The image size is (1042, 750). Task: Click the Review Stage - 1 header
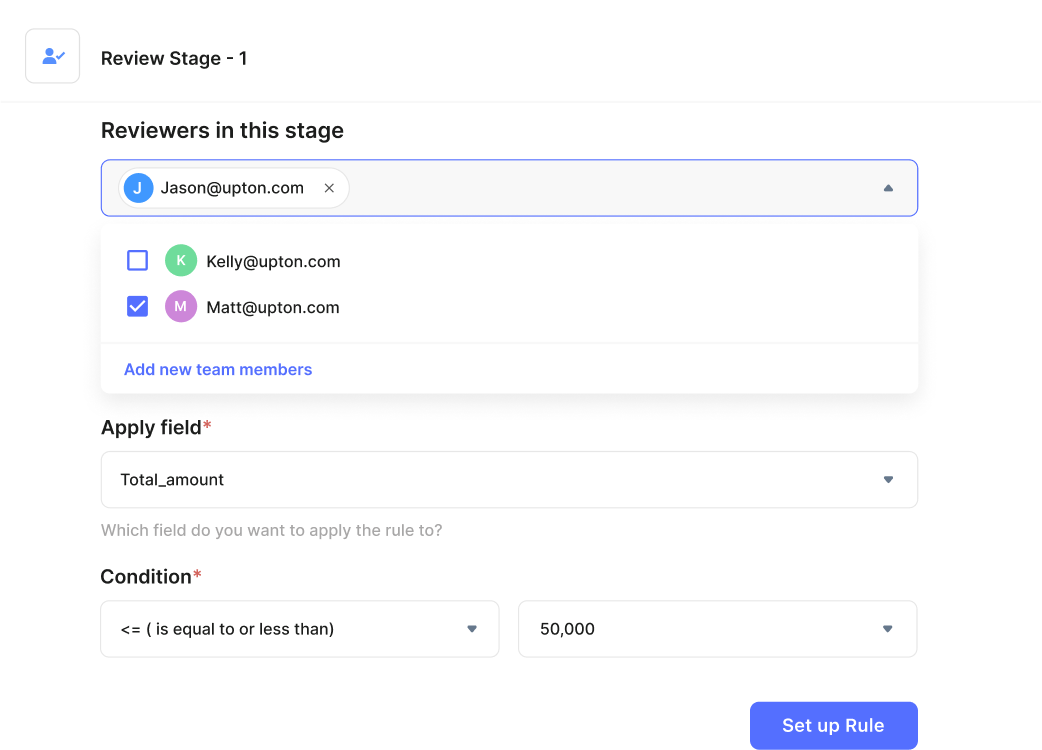[x=174, y=59]
